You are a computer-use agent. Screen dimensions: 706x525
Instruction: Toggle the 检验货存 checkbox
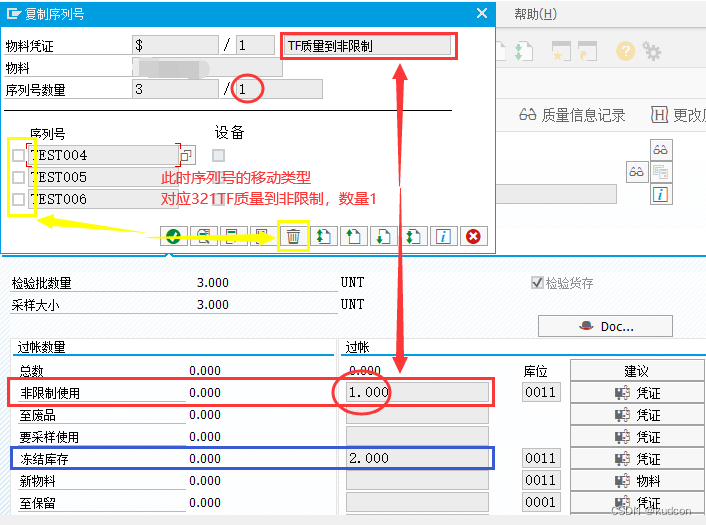point(538,283)
